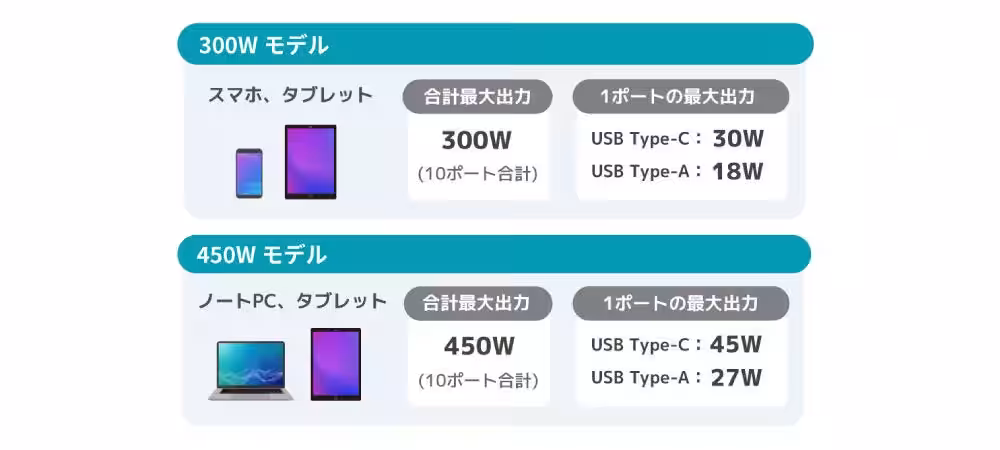Click USB Type-A 18W entry

(677, 171)
